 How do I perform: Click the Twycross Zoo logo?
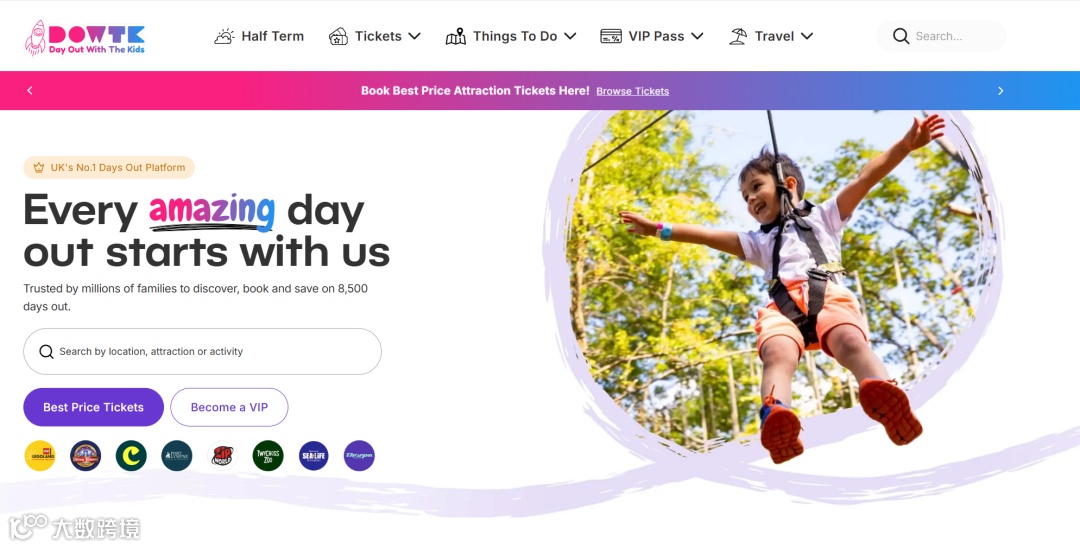pos(268,456)
